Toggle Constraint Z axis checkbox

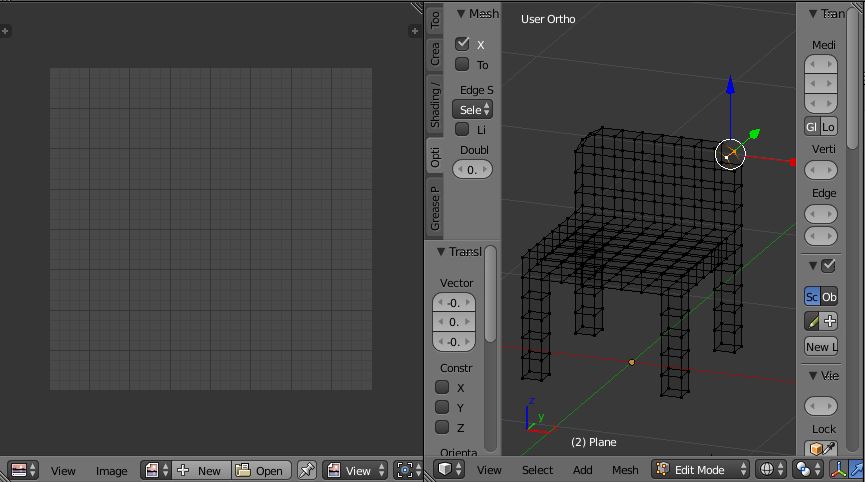point(442,427)
